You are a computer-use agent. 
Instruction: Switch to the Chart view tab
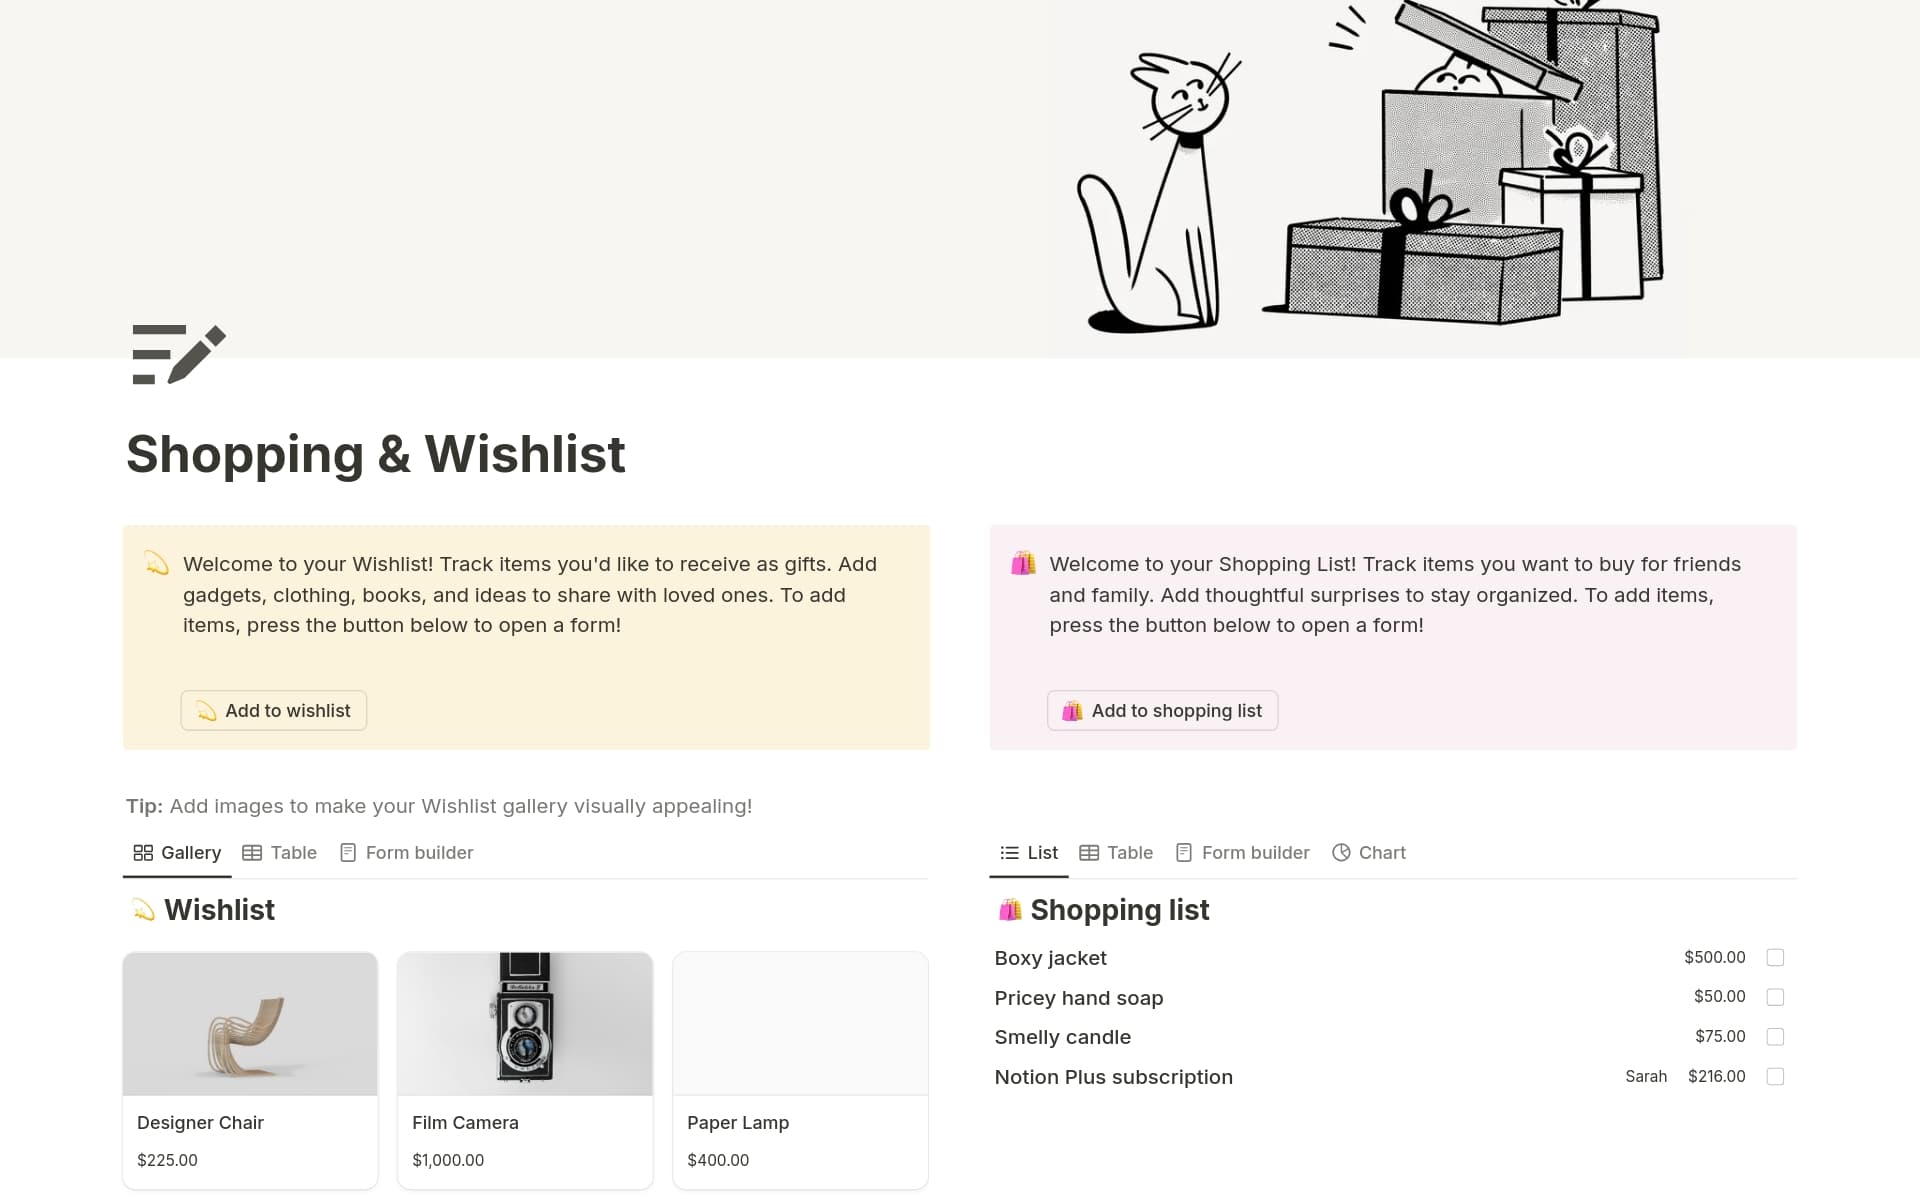(x=1369, y=853)
